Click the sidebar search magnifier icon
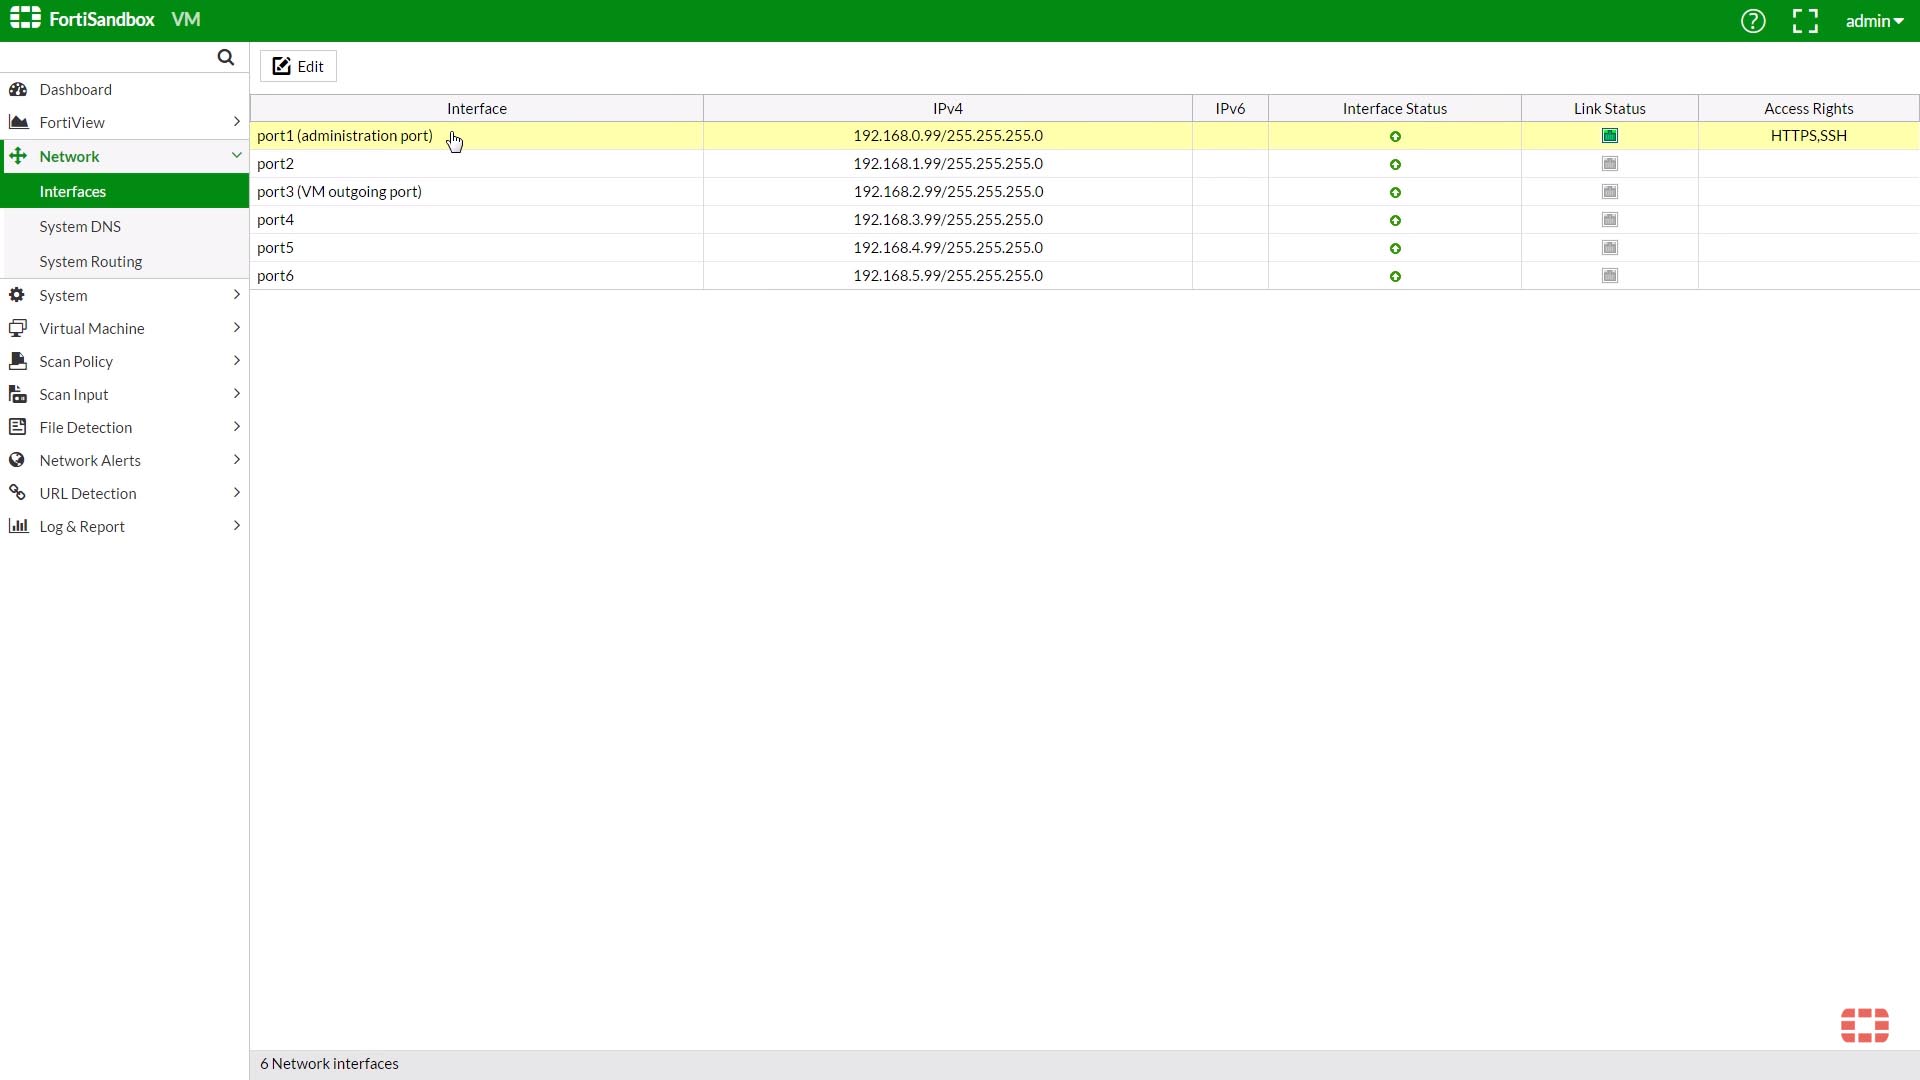This screenshot has height=1080, width=1920. (x=226, y=58)
